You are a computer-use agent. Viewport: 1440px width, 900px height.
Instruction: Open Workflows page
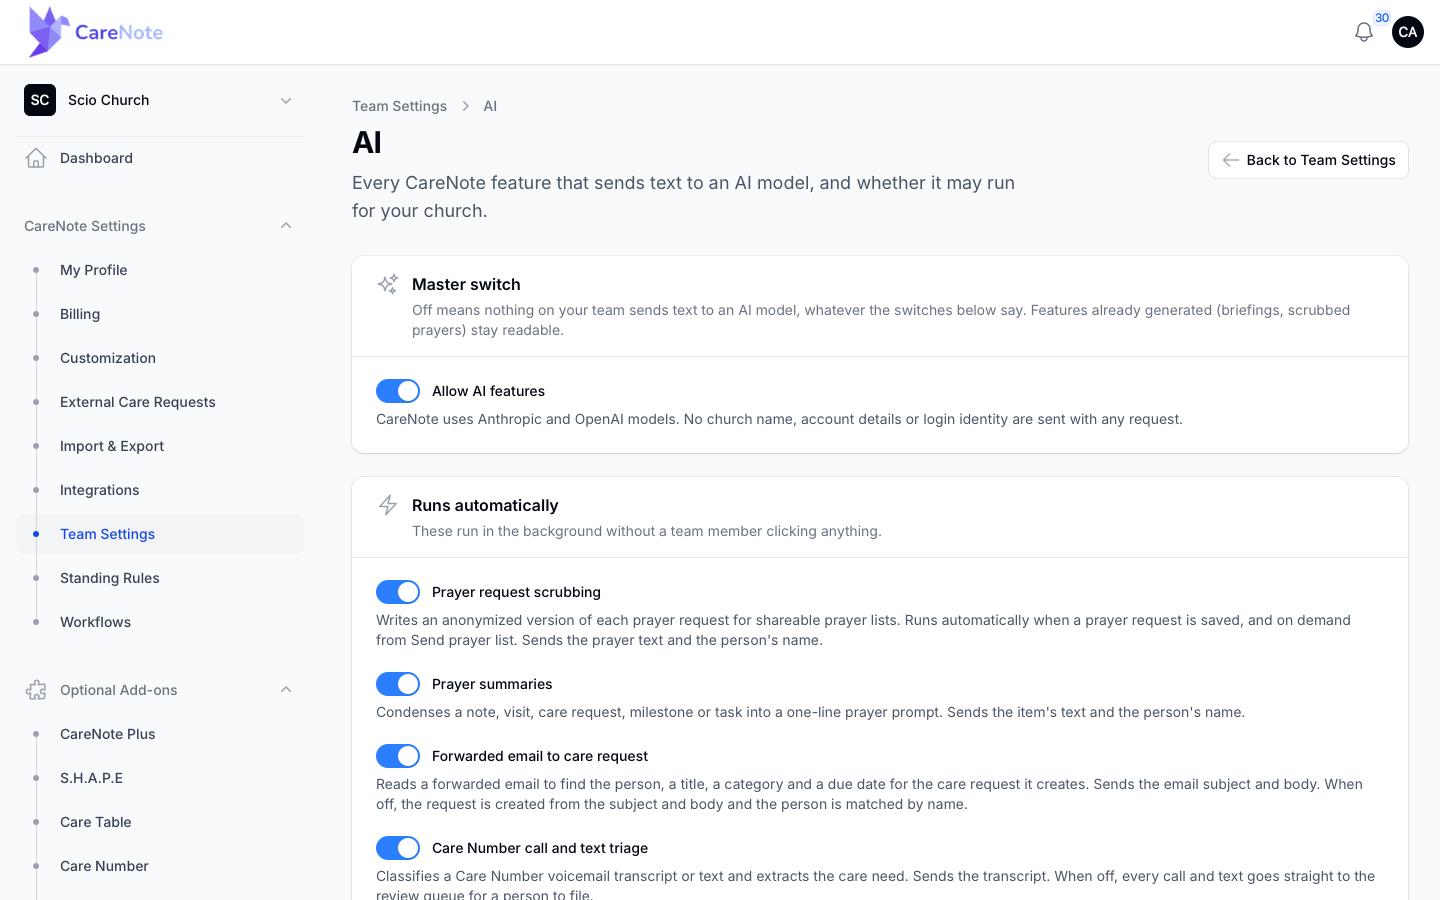tap(160, 622)
